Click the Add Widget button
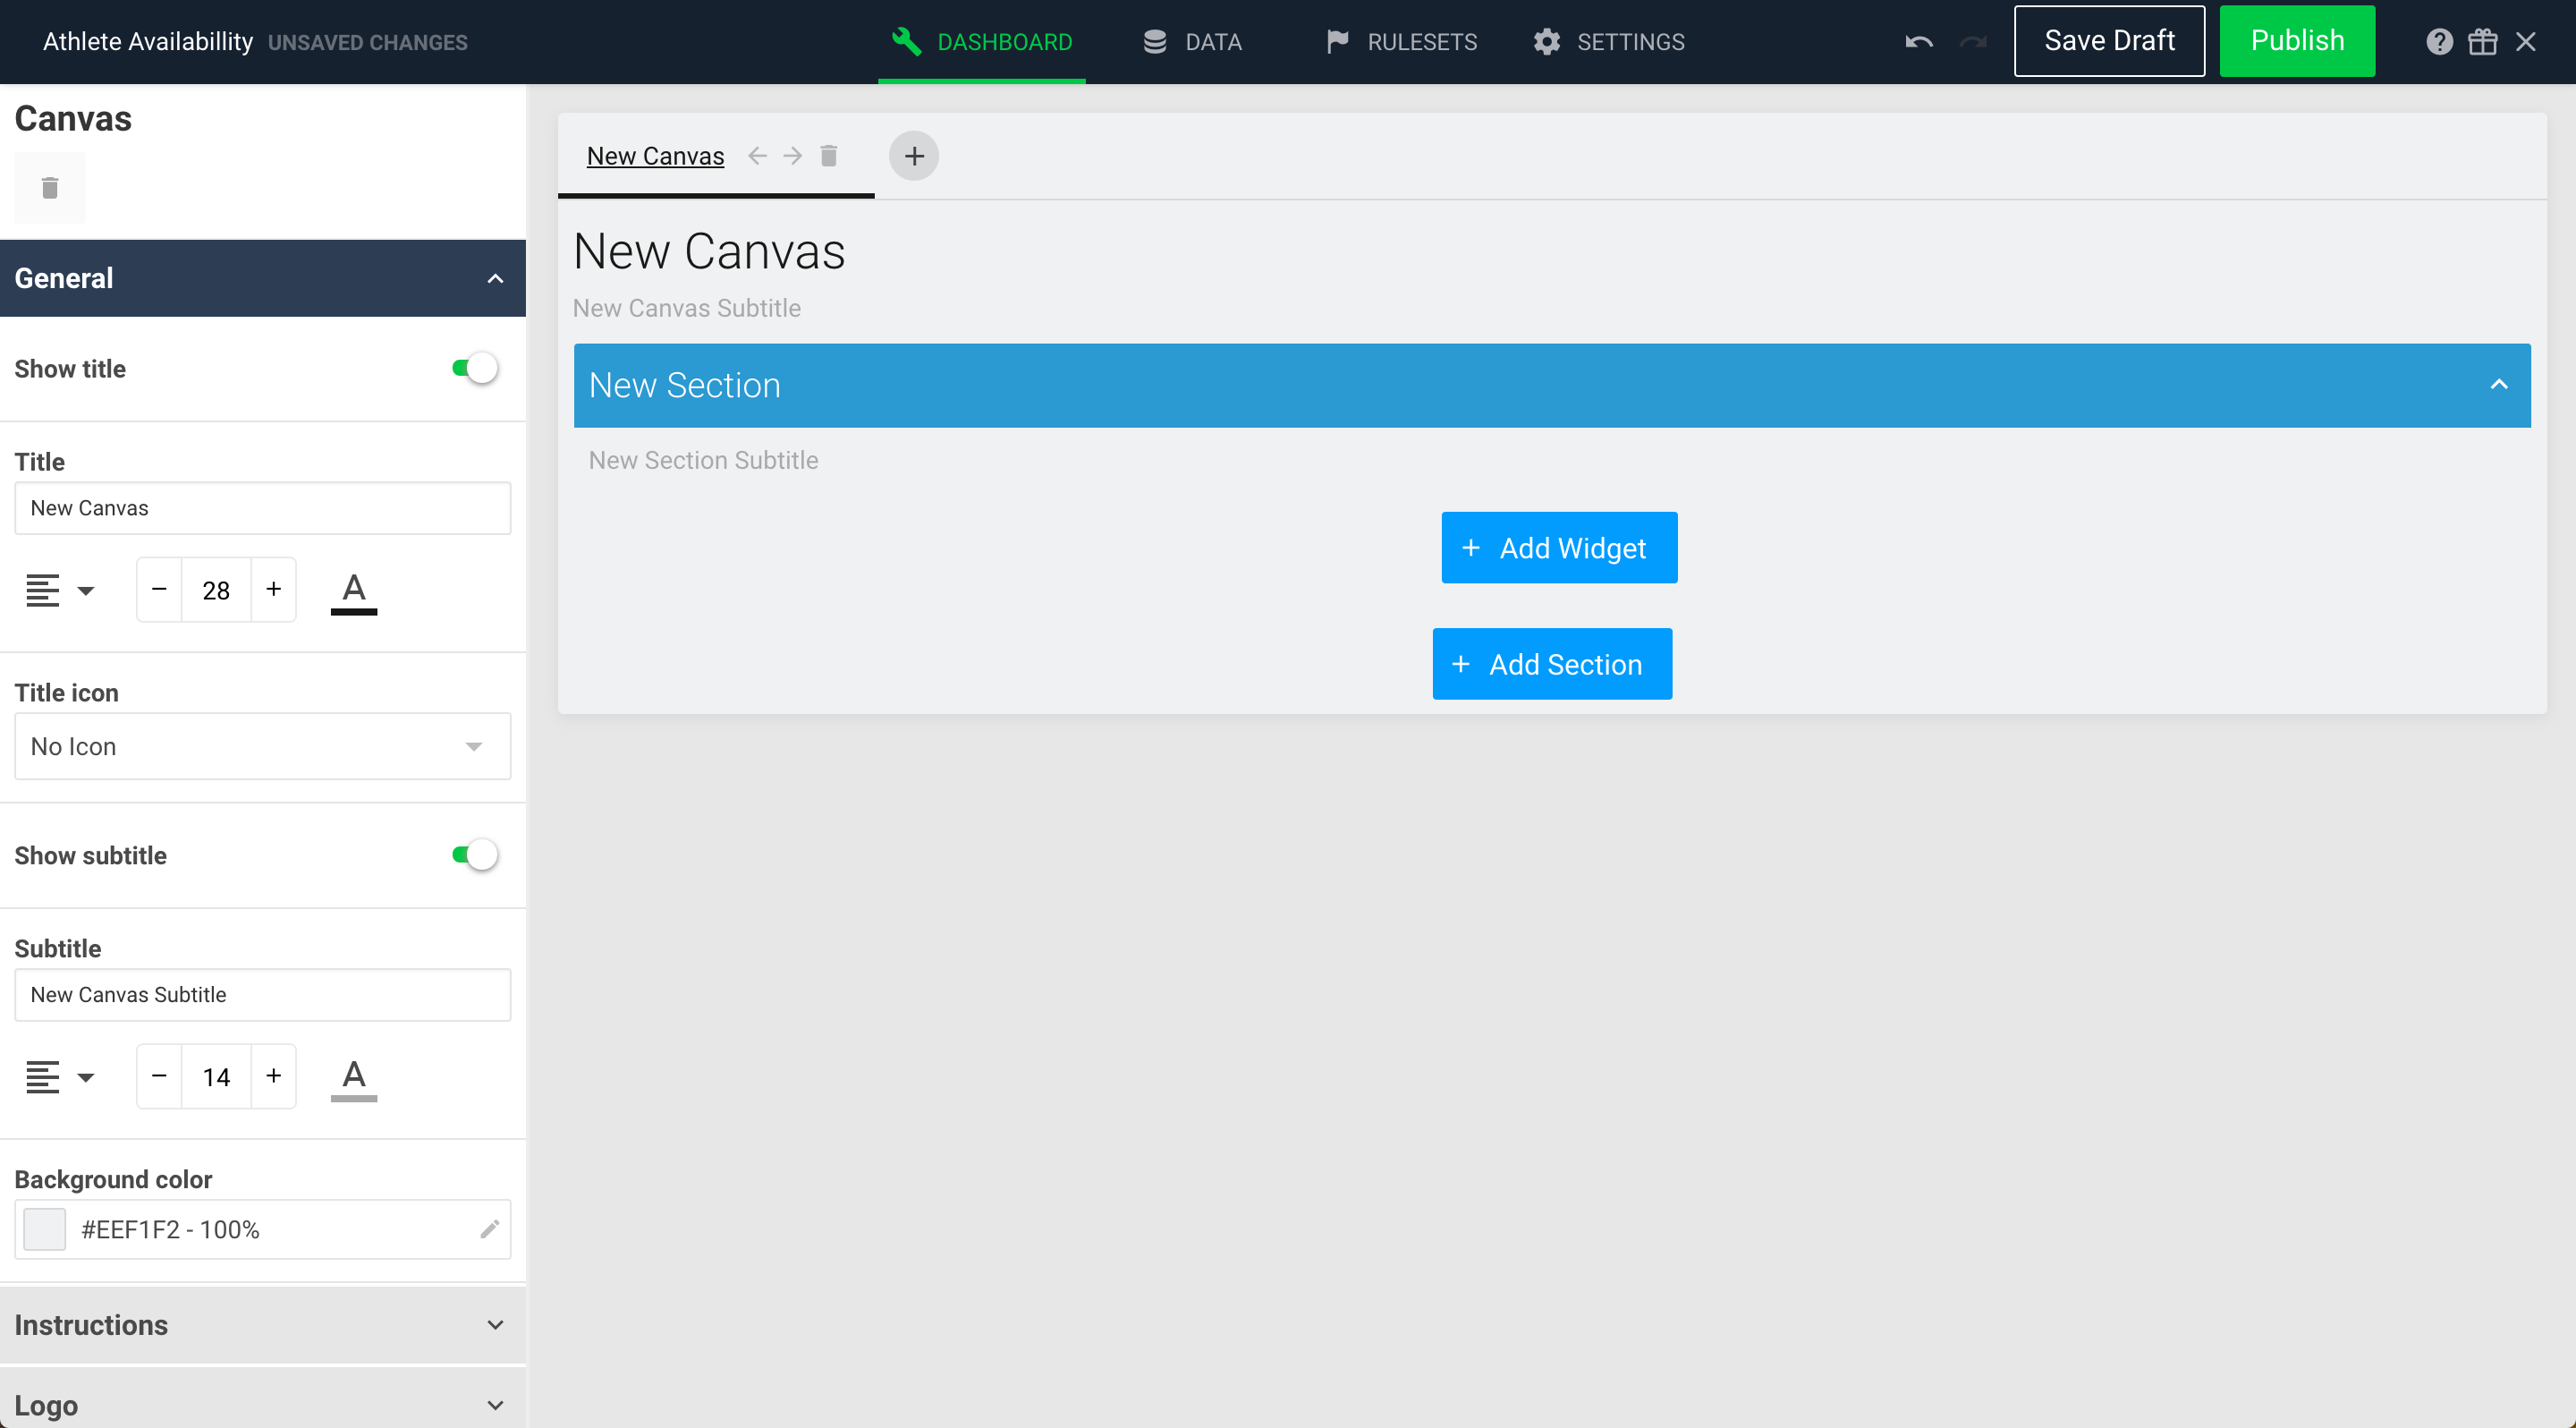 (x=1558, y=547)
